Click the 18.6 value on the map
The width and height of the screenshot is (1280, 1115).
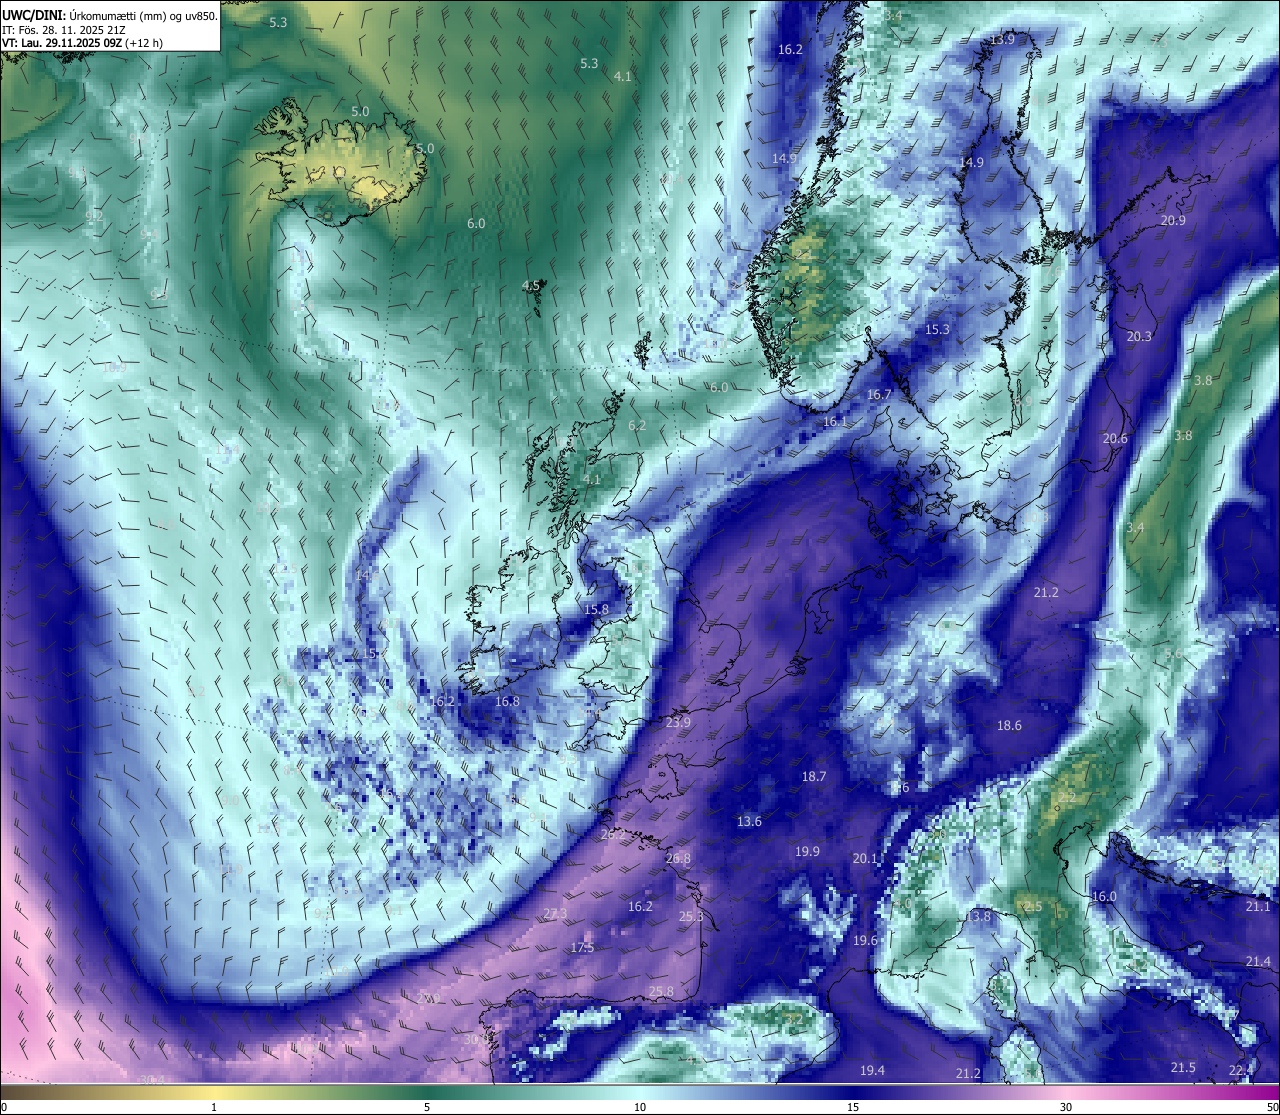[x=1010, y=725]
